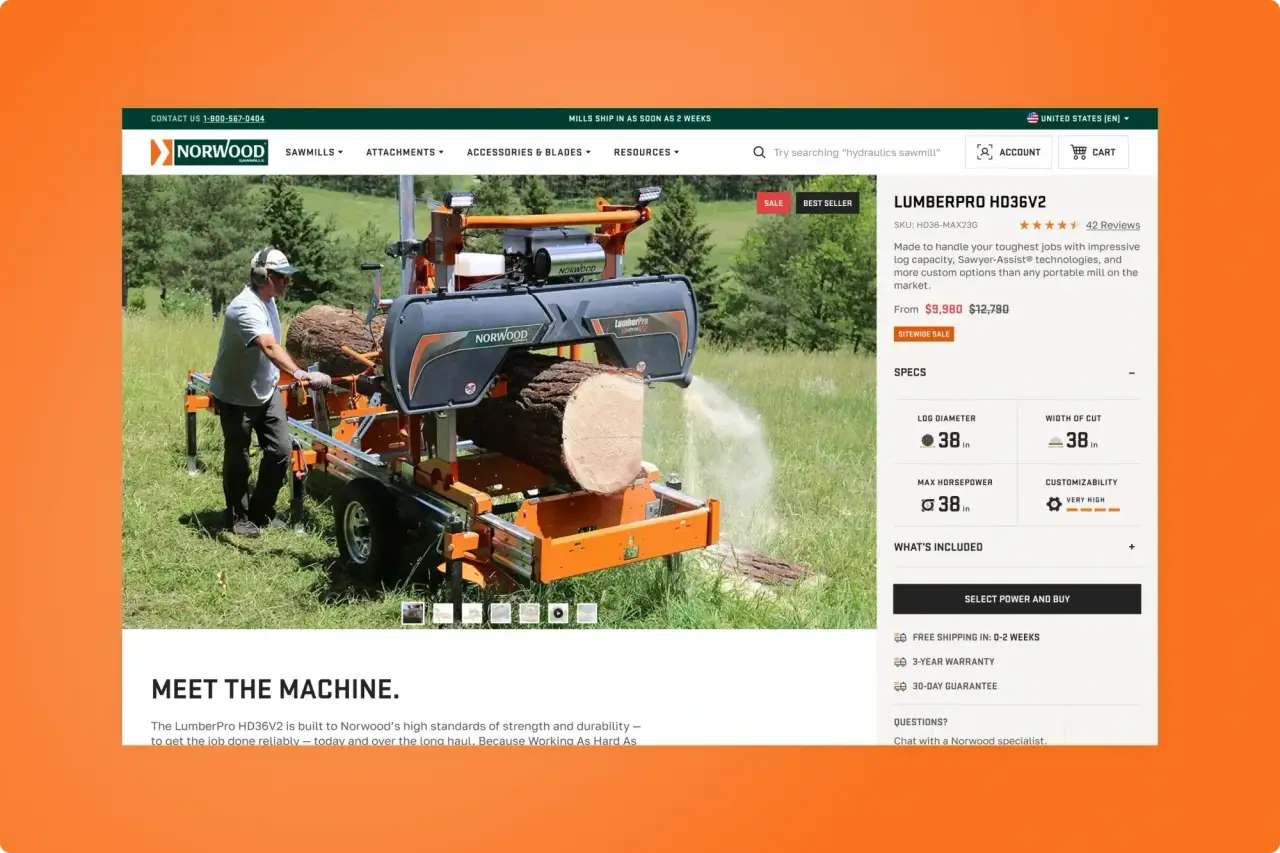Click the shopping cart icon
Viewport: 1280px width, 853px height.
(1078, 152)
